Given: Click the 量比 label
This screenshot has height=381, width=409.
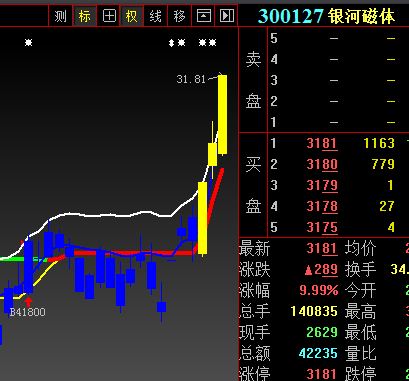Looking at the screenshot, I should [360, 353].
